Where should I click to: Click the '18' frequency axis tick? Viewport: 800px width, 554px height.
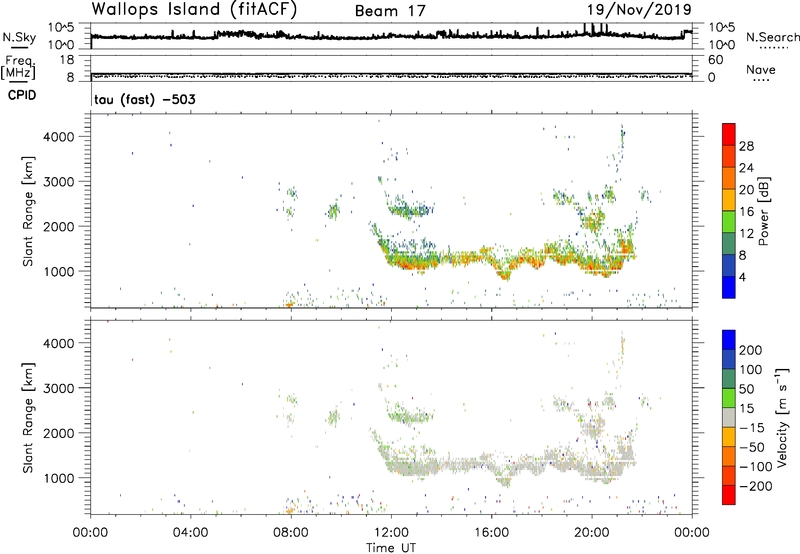67,60
